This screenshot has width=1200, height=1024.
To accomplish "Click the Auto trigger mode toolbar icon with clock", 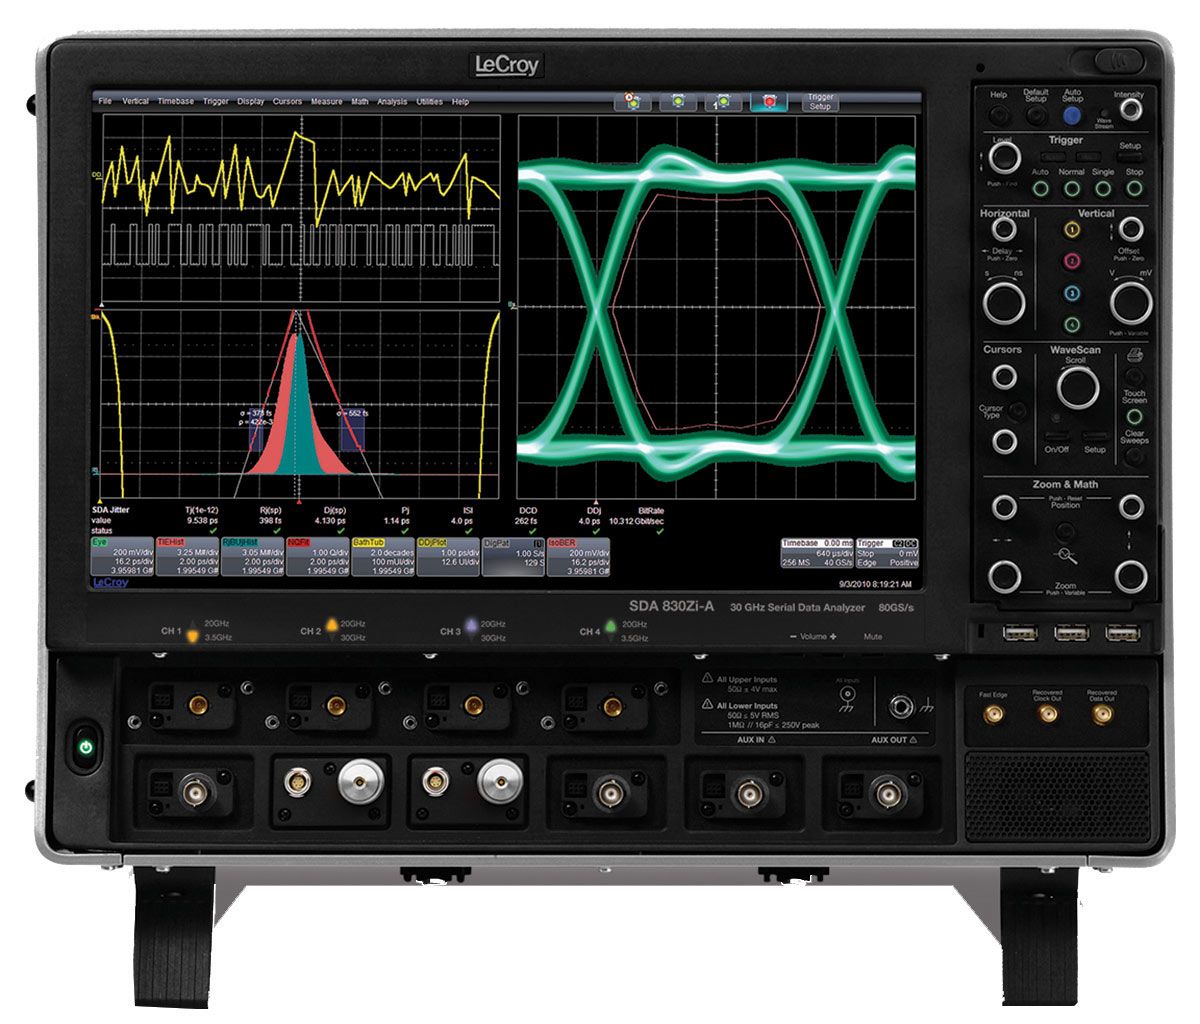I will click(x=635, y=102).
